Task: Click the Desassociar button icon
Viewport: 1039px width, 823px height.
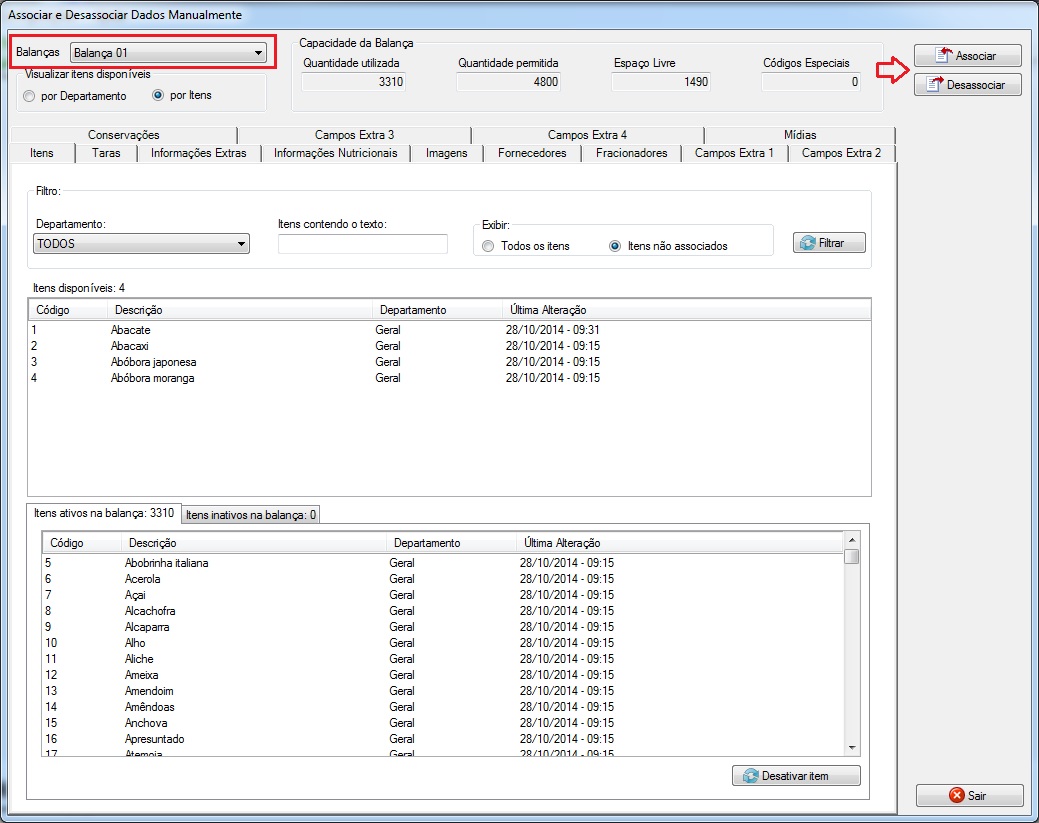Action: tap(935, 84)
